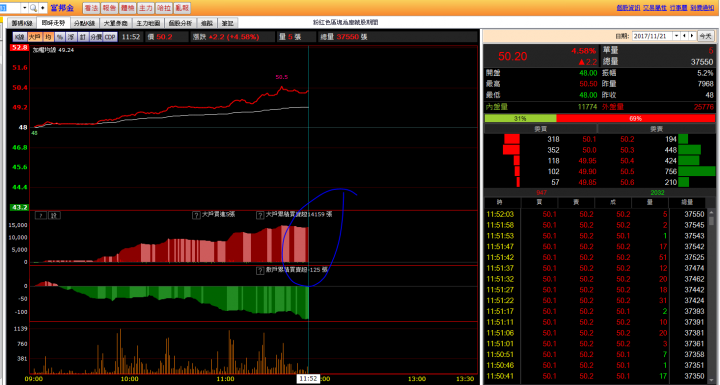
Task: Click the 11:50:41 trade row
Action: point(596,376)
